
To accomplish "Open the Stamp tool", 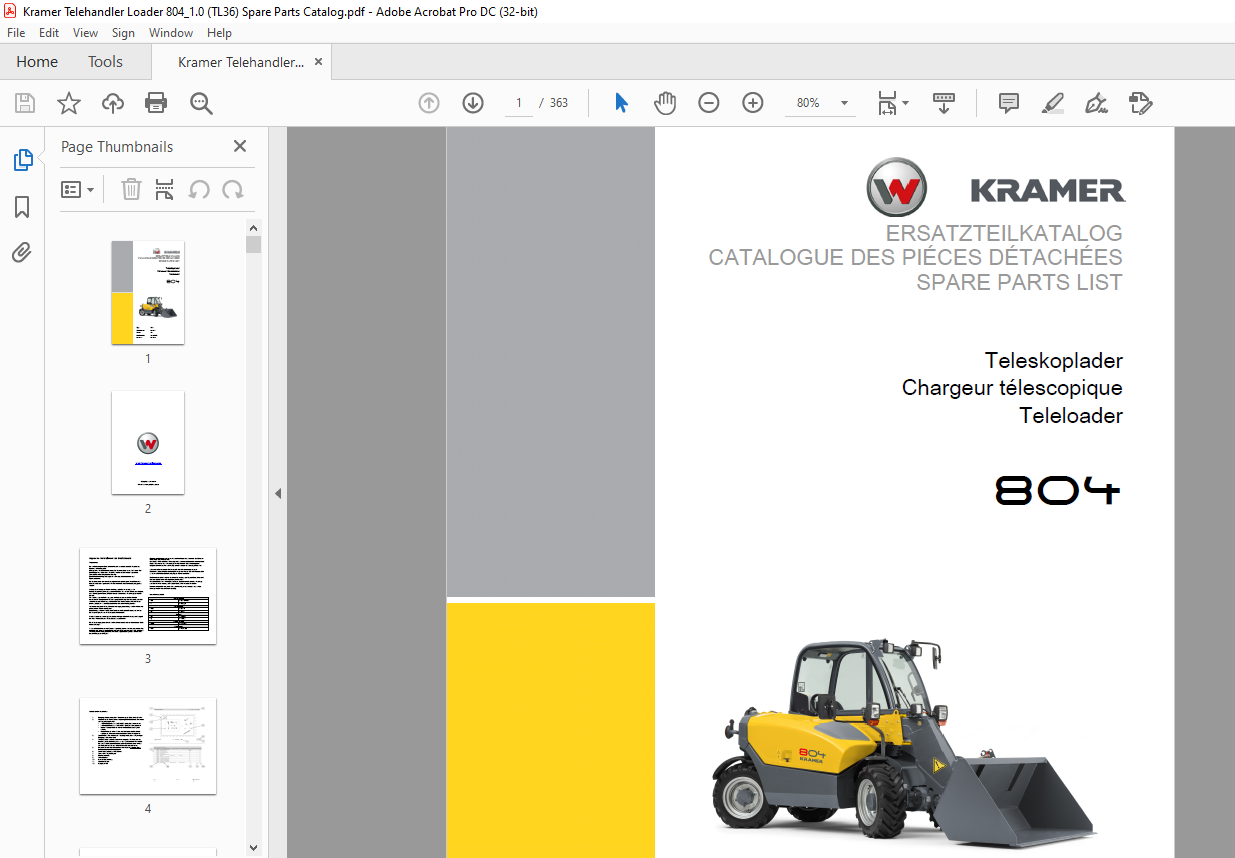I will pyautogui.click(x=1141, y=103).
